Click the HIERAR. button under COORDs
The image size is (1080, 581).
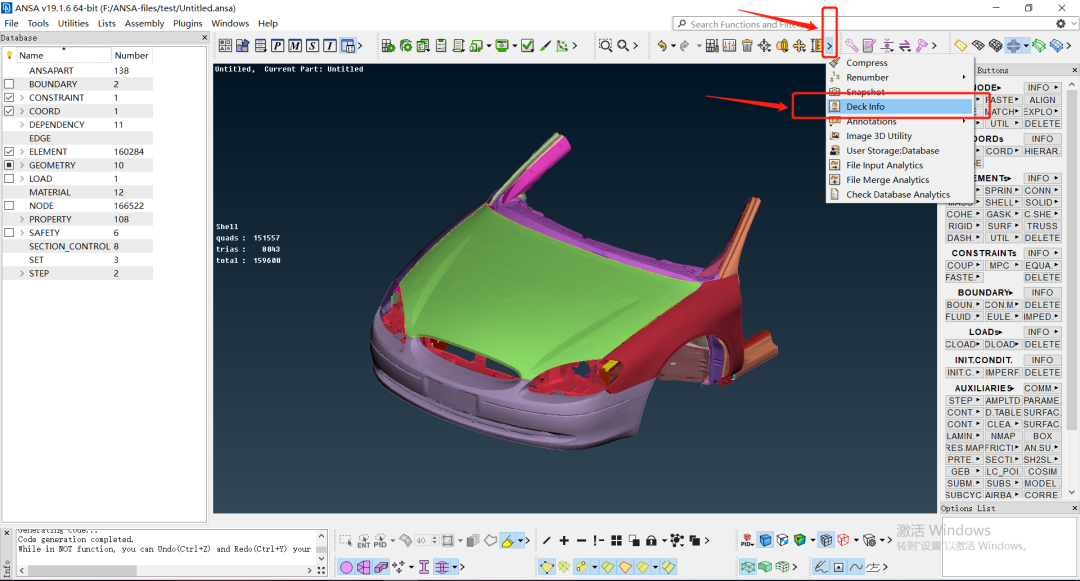(1041, 151)
